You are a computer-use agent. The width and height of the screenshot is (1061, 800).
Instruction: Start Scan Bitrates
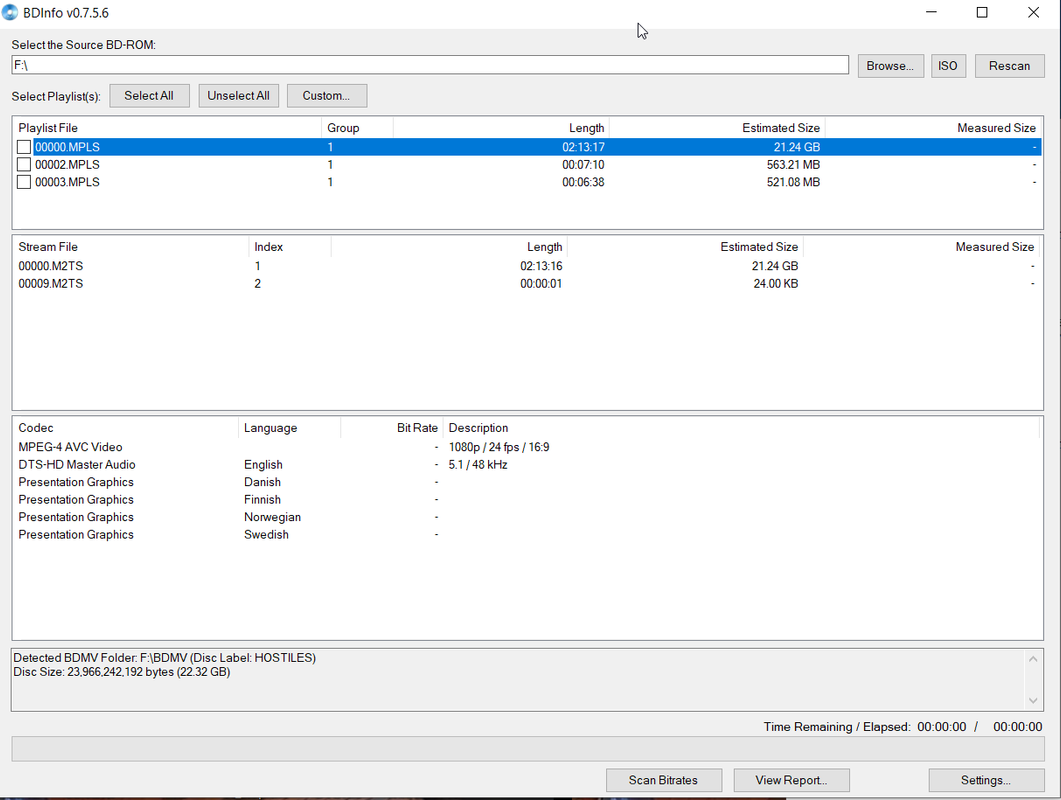(663, 780)
